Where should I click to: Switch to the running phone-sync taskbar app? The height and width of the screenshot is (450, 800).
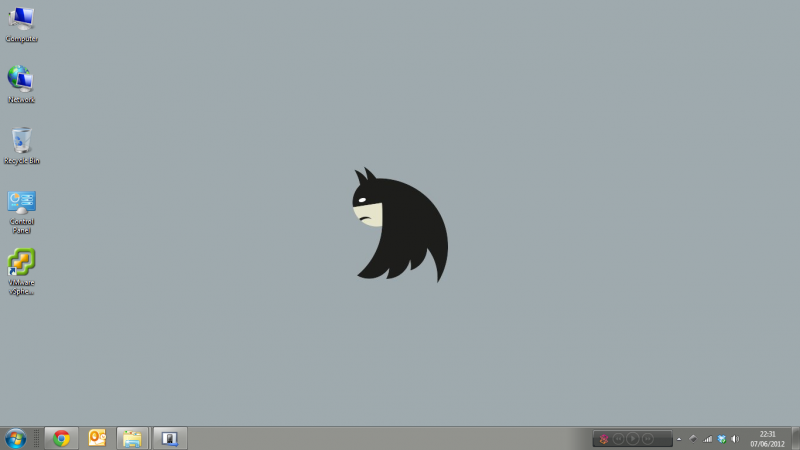click(x=170, y=438)
